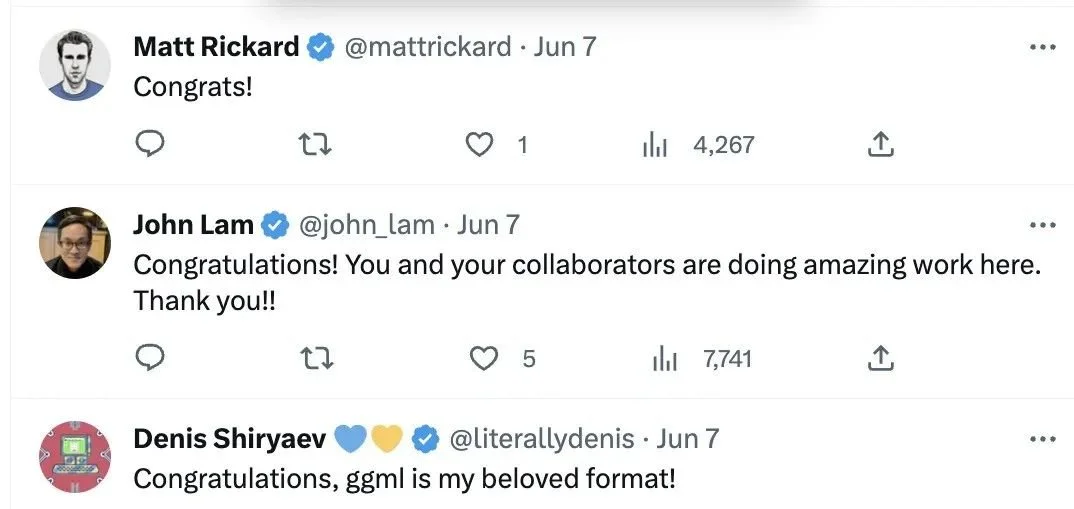Open Matt Rickard's profile picture
1074x509 pixels.
click(75, 65)
